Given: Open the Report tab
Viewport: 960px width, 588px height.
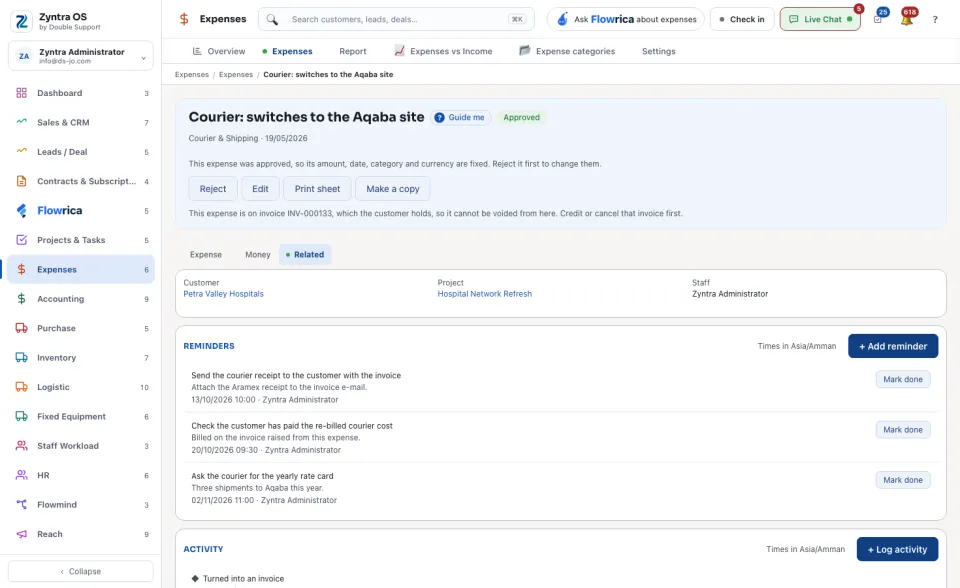Looking at the screenshot, I should 353,51.
